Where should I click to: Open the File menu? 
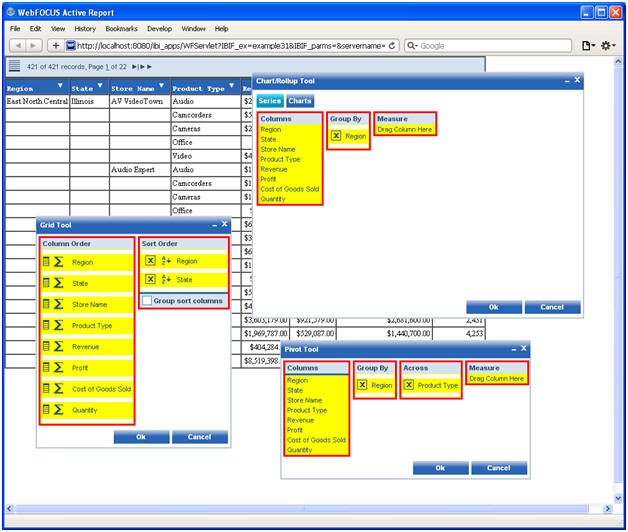pyautogui.click(x=15, y=28)
